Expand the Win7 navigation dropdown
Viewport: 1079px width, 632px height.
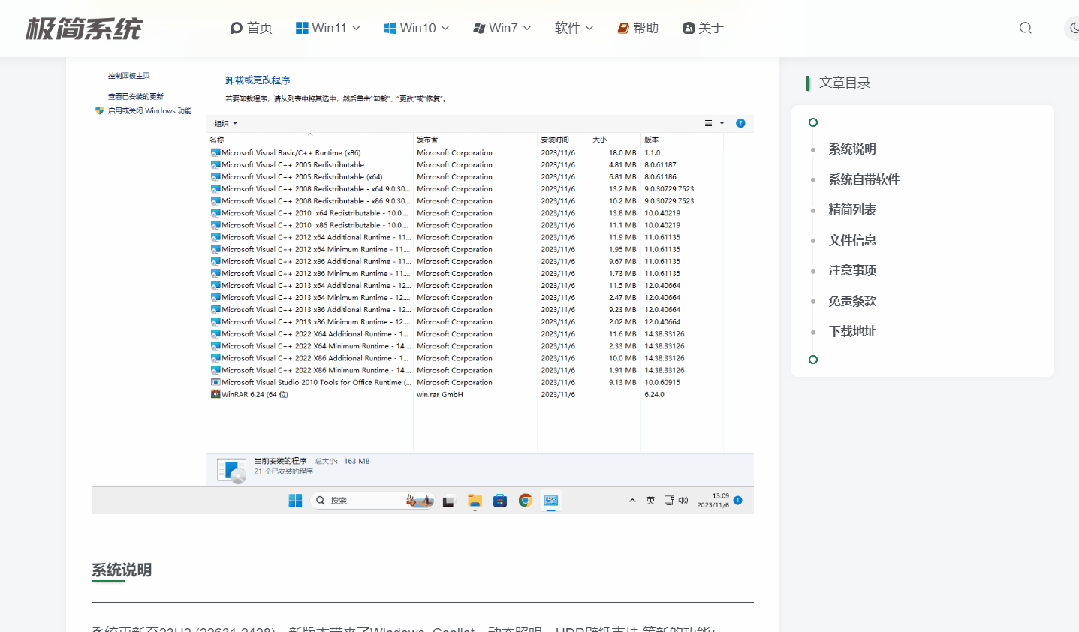point(502,28)
